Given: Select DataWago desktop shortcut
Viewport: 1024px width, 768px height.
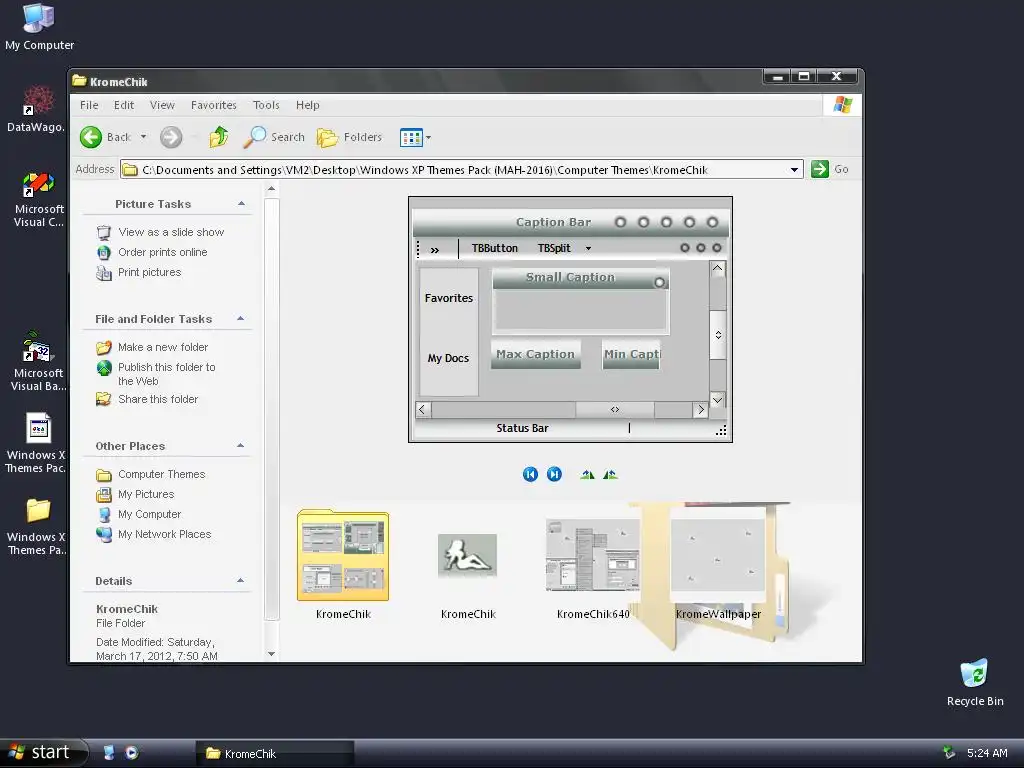Looking at the screenshot, I should pos(36,109).
